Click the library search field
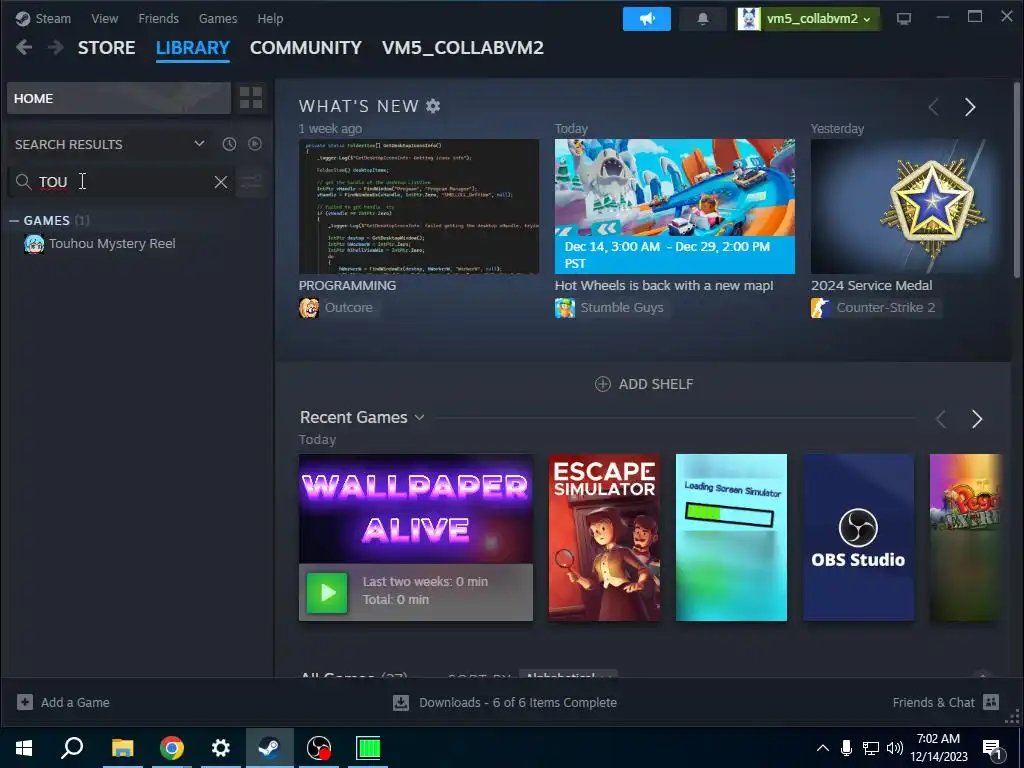This screenshot has height=768, width=1024. pos(121,182)
